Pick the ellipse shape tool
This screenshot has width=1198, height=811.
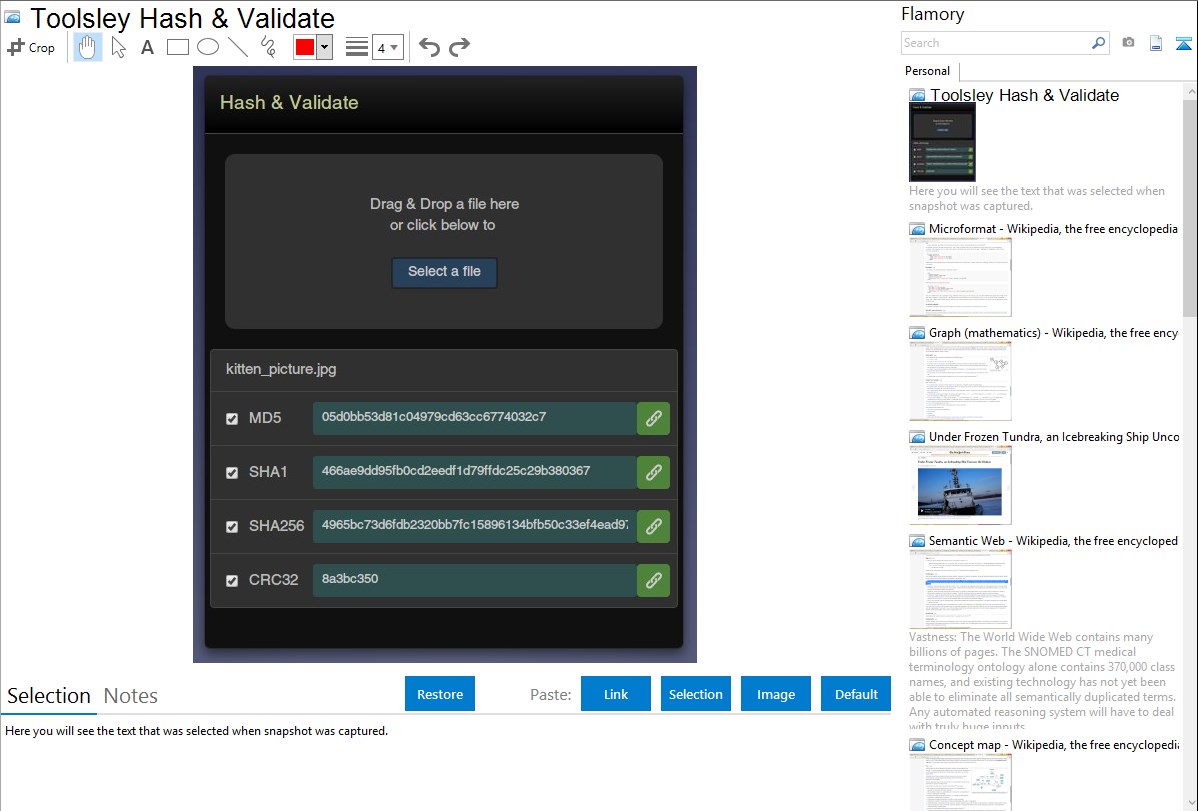pos(207,47)
